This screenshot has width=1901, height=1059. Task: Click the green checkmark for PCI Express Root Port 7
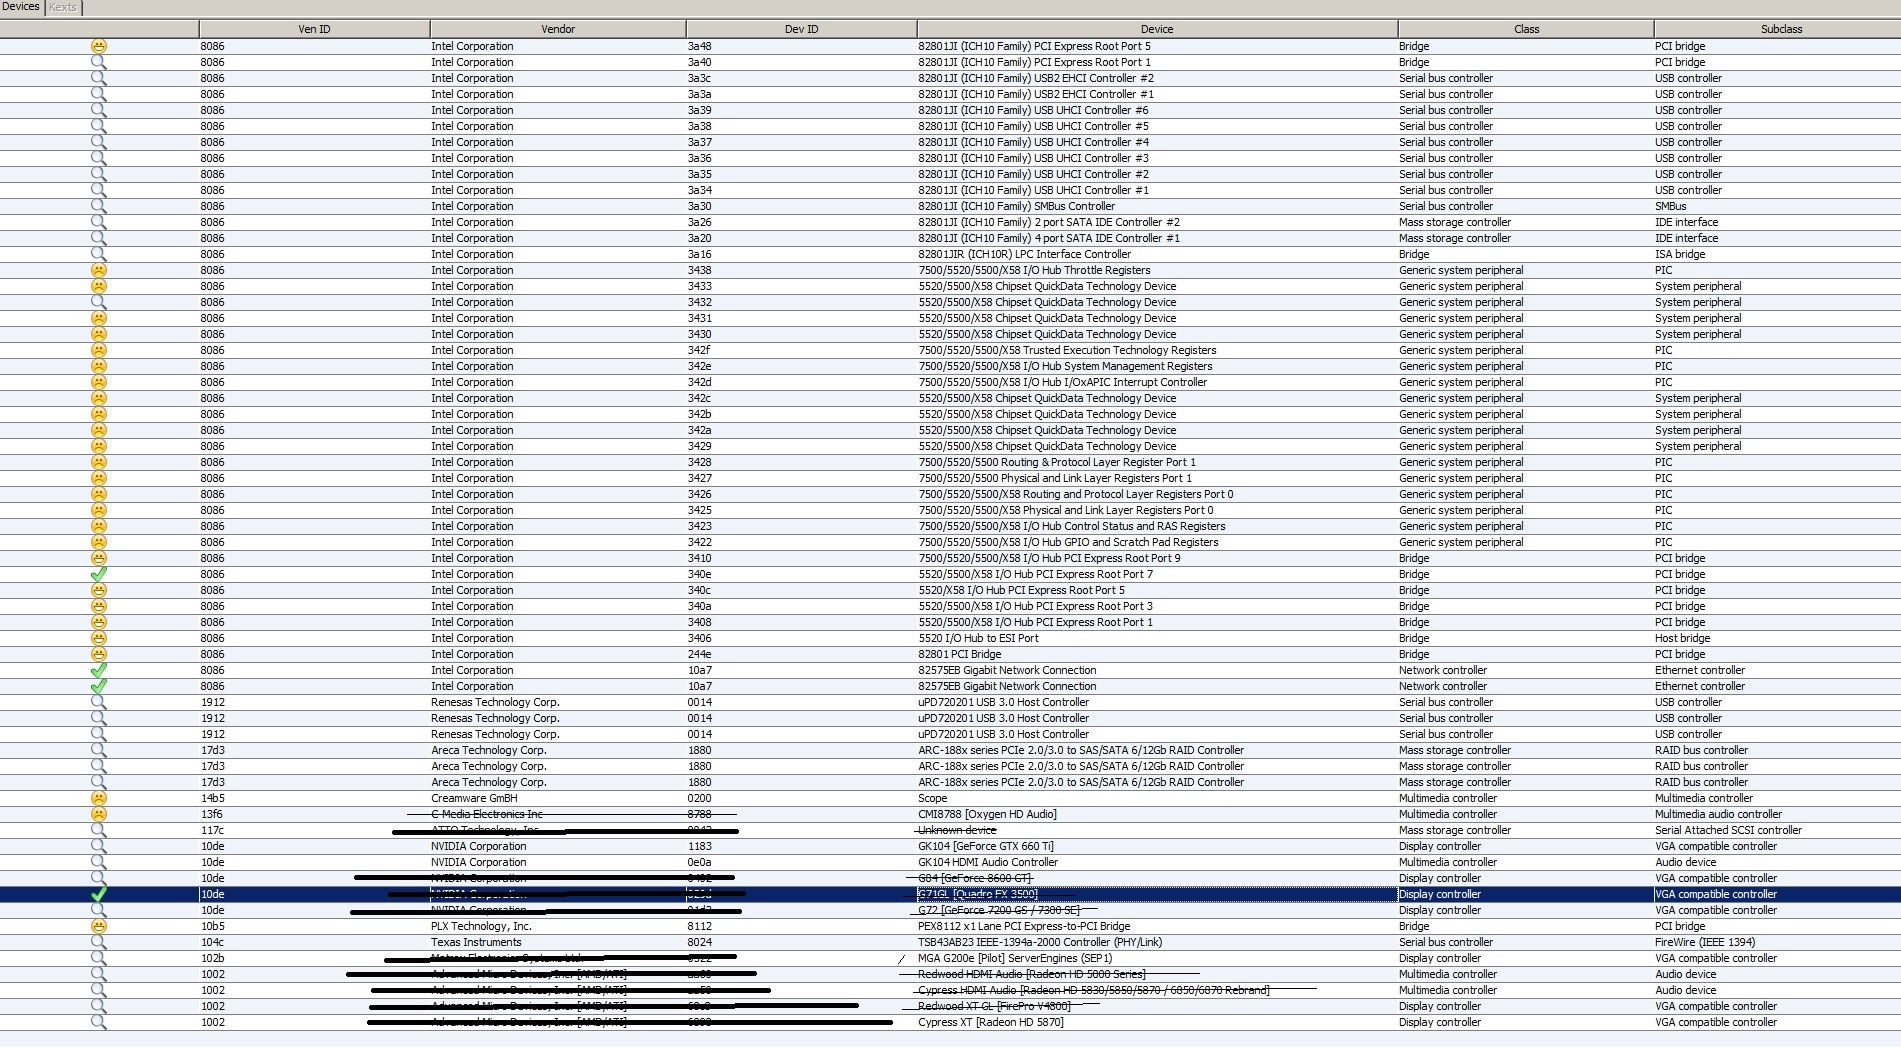(99, 574)
